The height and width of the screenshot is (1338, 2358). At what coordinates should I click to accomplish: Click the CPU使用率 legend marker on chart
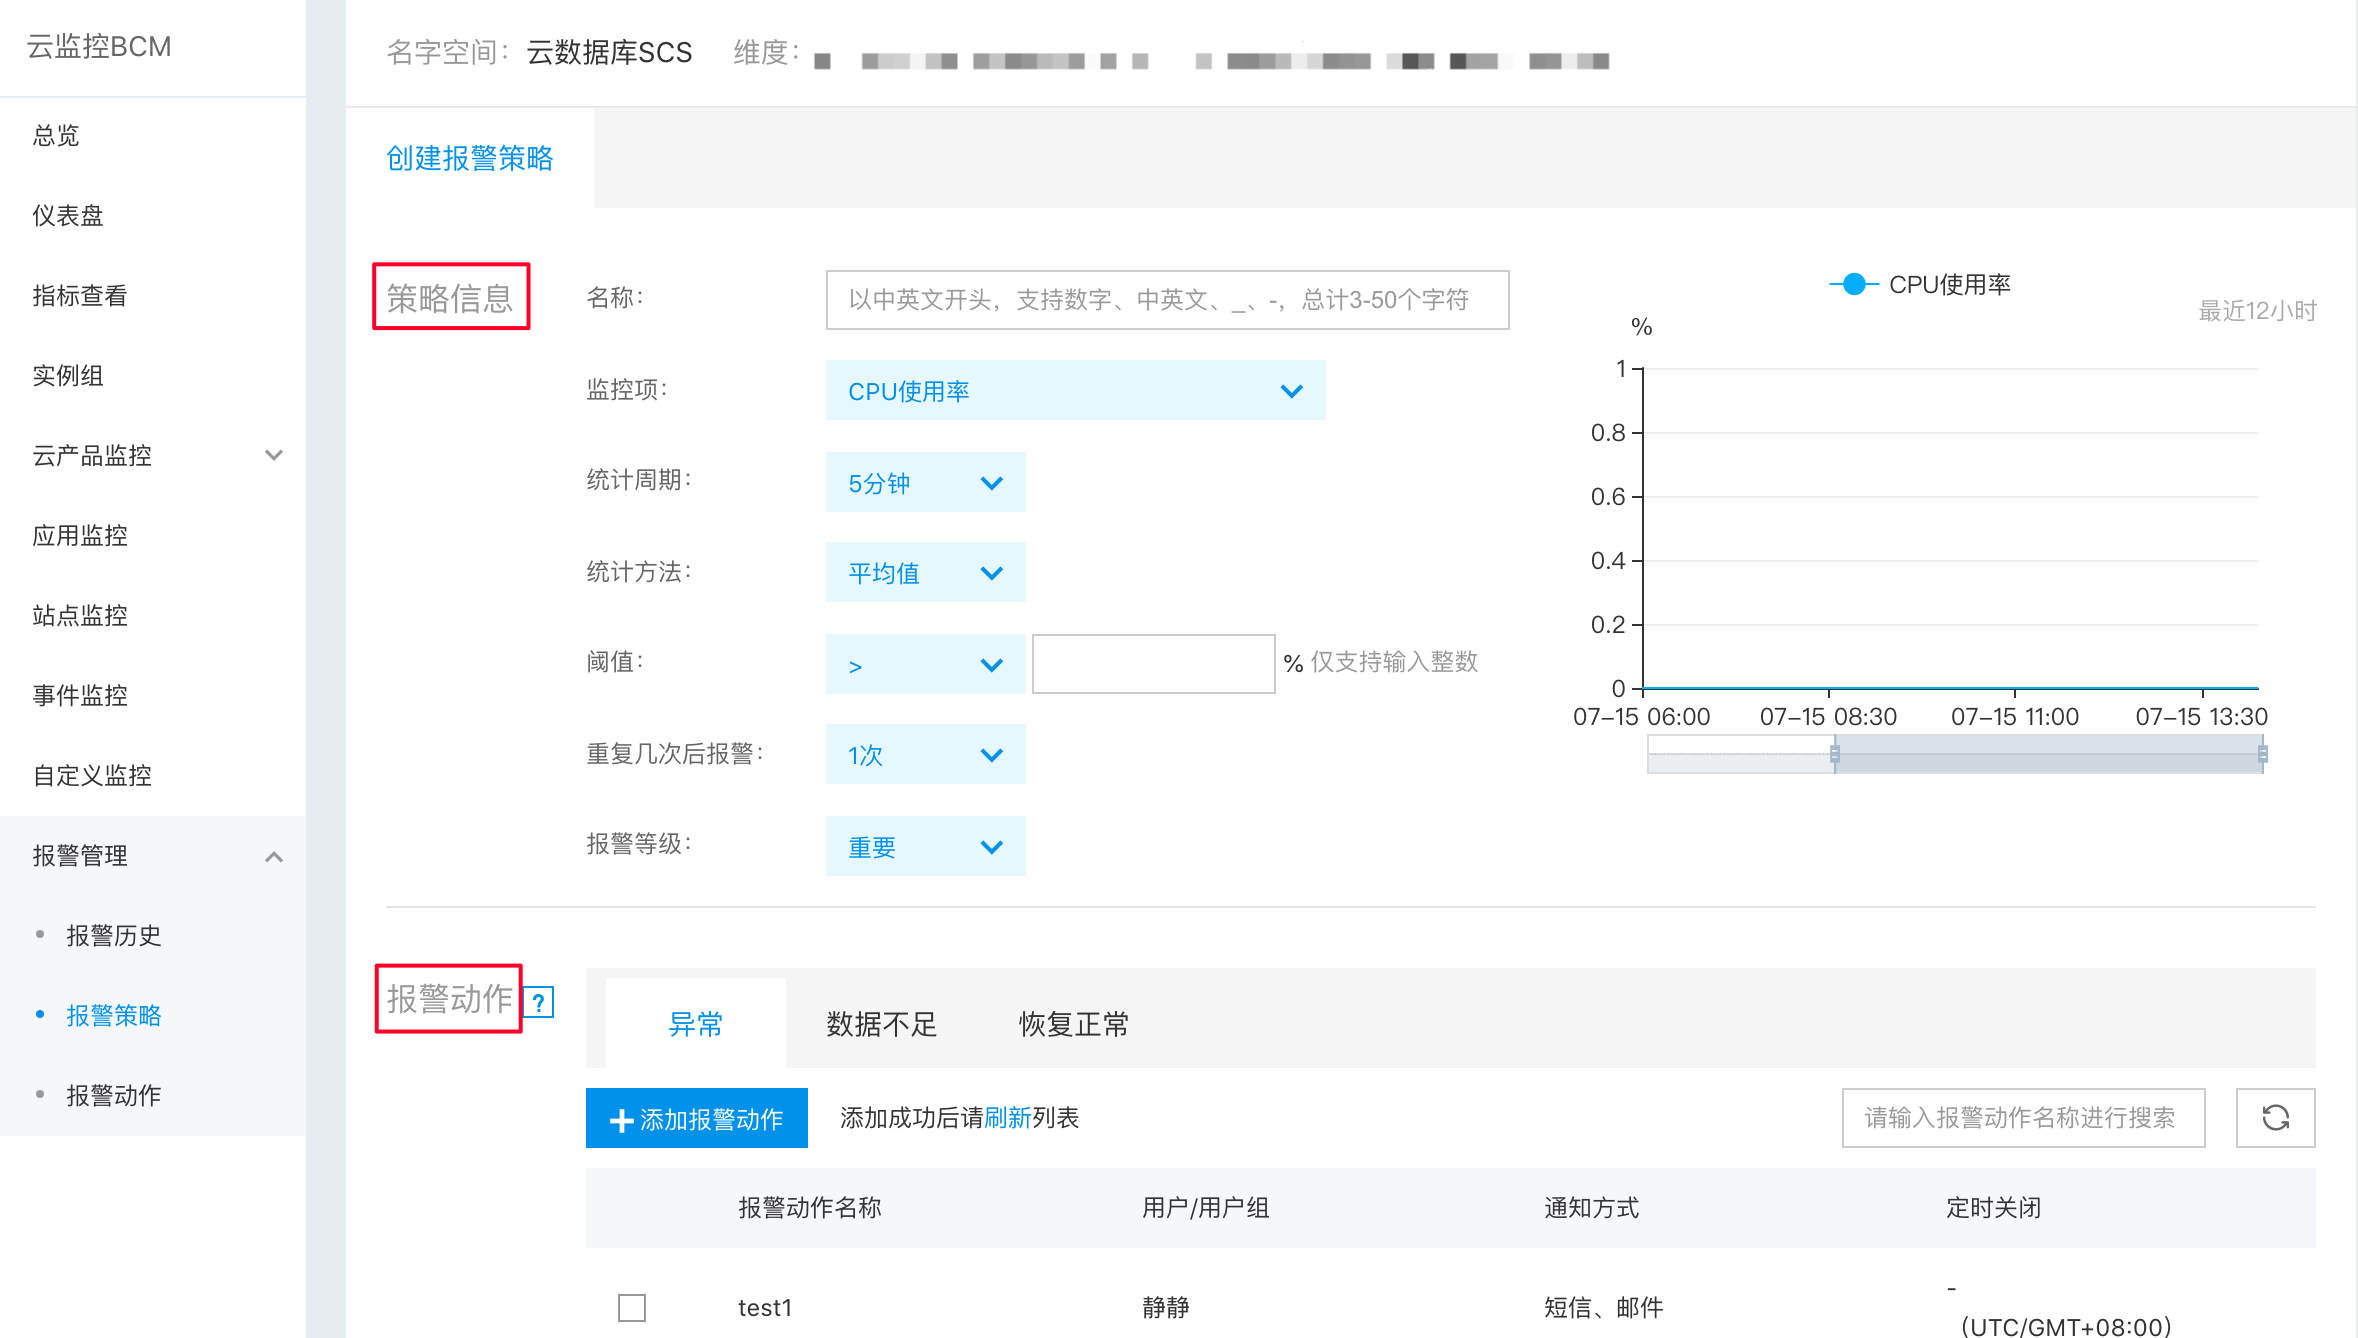click(x=1854, y=284)
